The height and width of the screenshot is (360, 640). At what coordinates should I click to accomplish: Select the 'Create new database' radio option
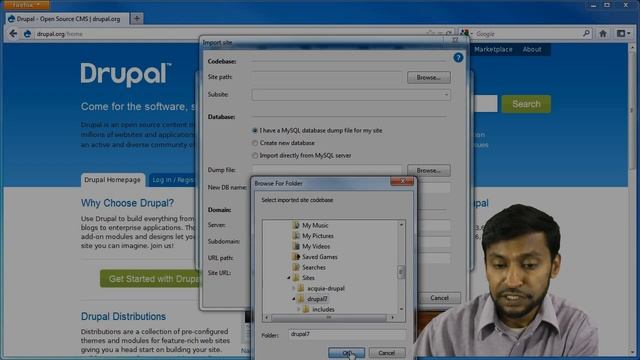tap(255, 143)
